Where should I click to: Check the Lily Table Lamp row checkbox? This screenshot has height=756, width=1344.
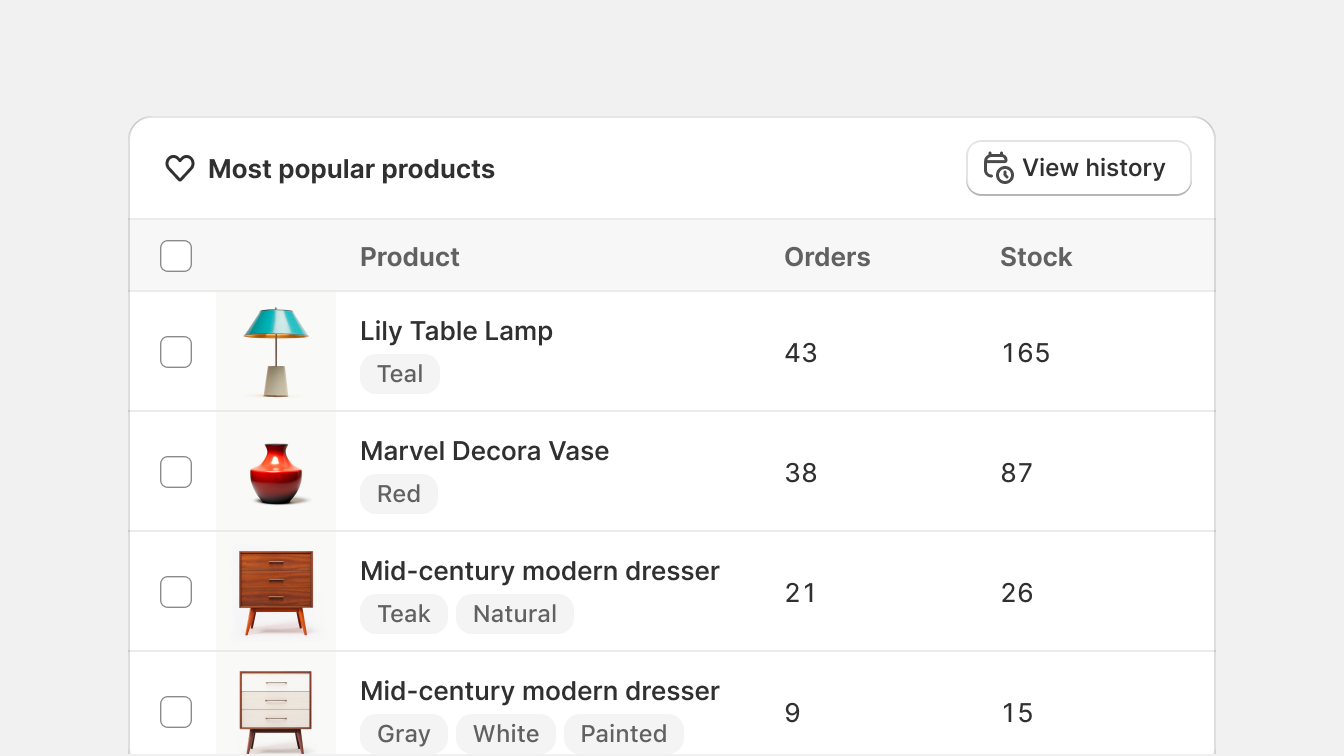tap(176, 352)
